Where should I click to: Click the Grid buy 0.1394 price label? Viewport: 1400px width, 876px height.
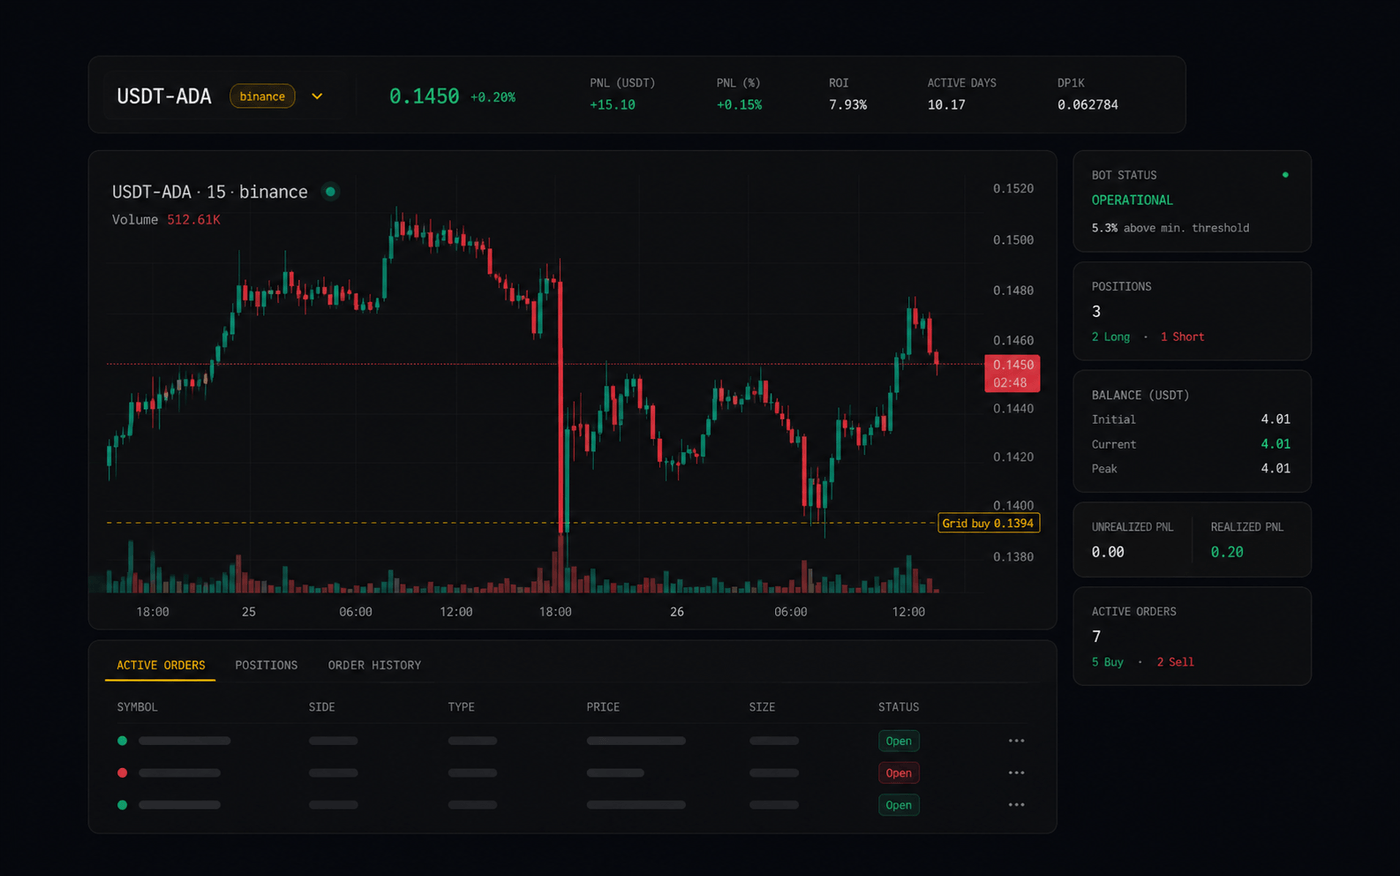pyautogui.click(x=988, y=523)
